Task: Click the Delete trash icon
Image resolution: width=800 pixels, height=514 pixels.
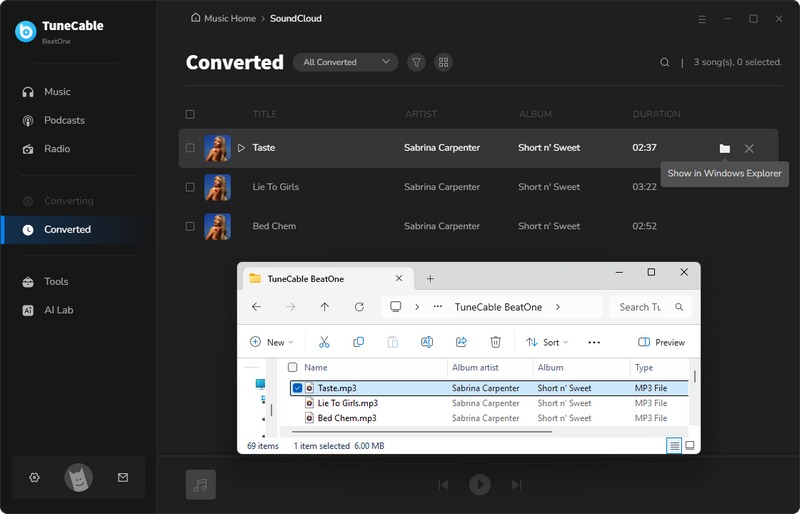Action: pos(495,342)
